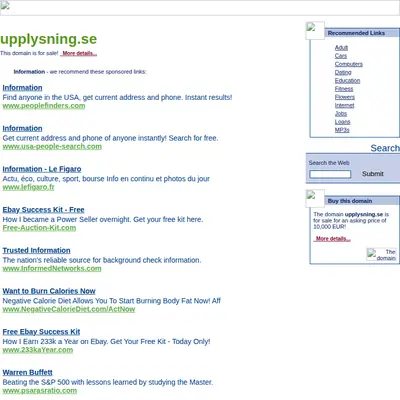The width and height of the screenshot is (400, 400).
Task: Select Flowers in Recommended Links
Action: (x=345, y=97)
